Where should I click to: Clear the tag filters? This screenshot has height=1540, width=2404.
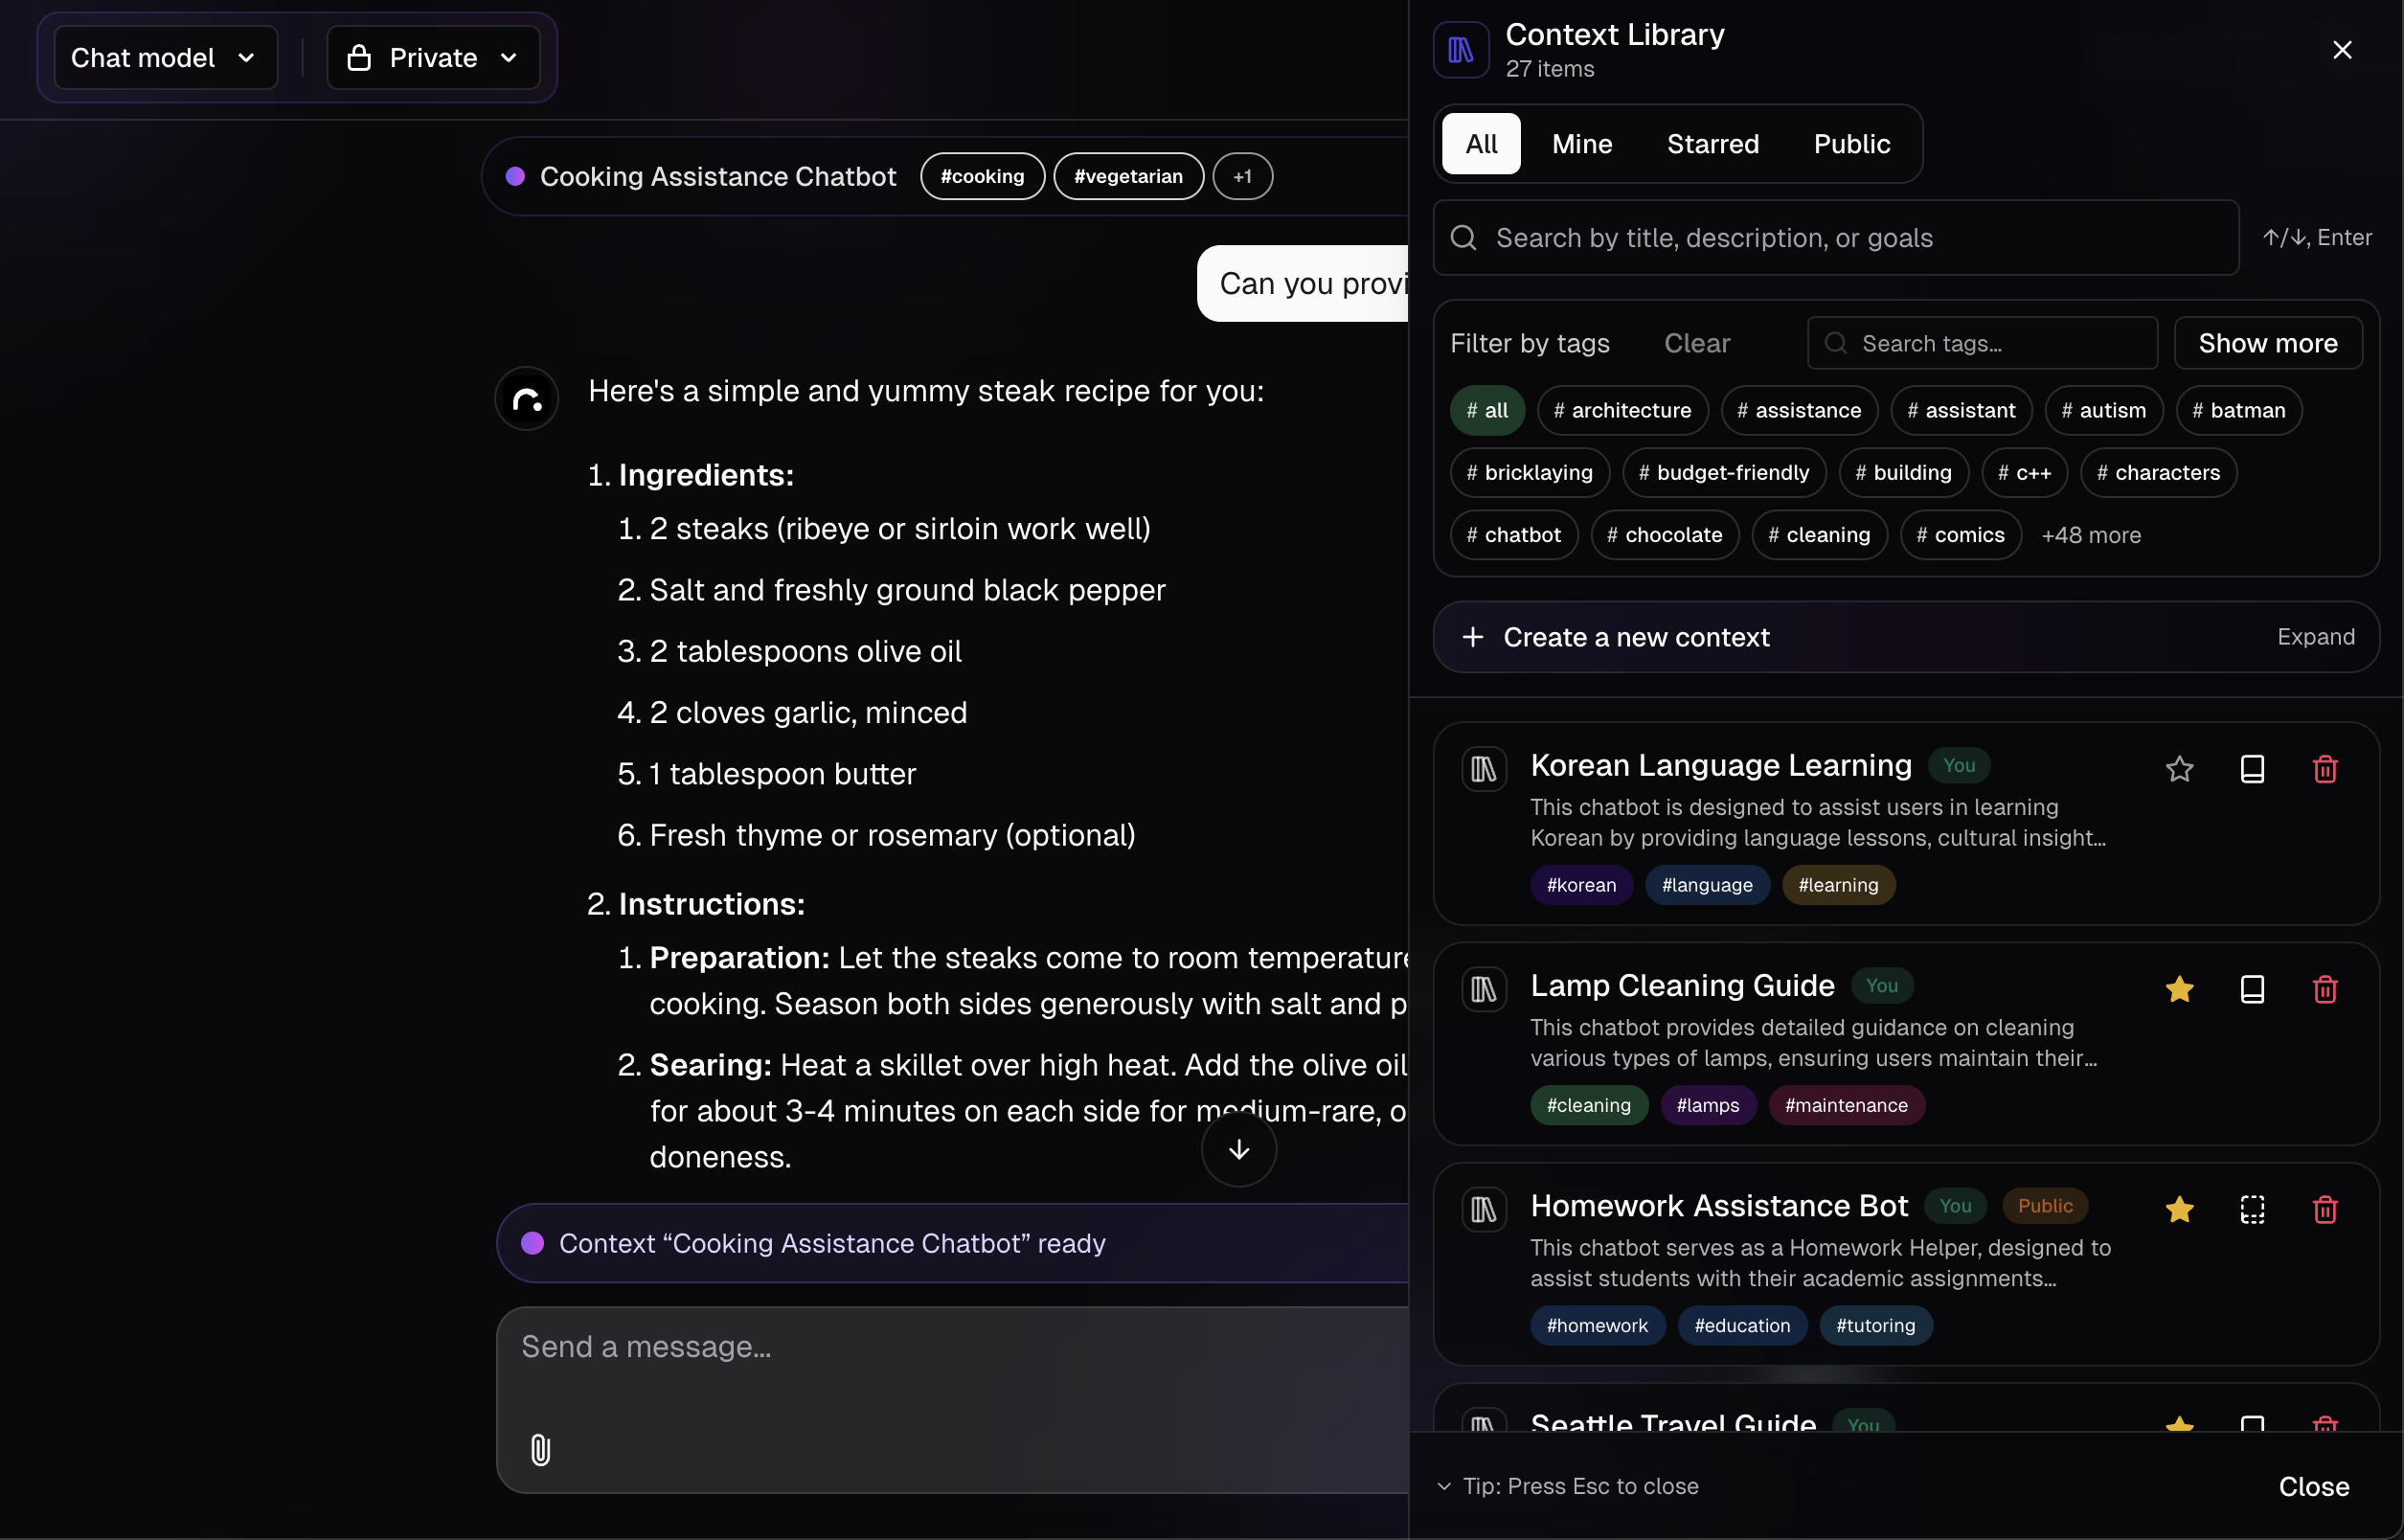1696,343
